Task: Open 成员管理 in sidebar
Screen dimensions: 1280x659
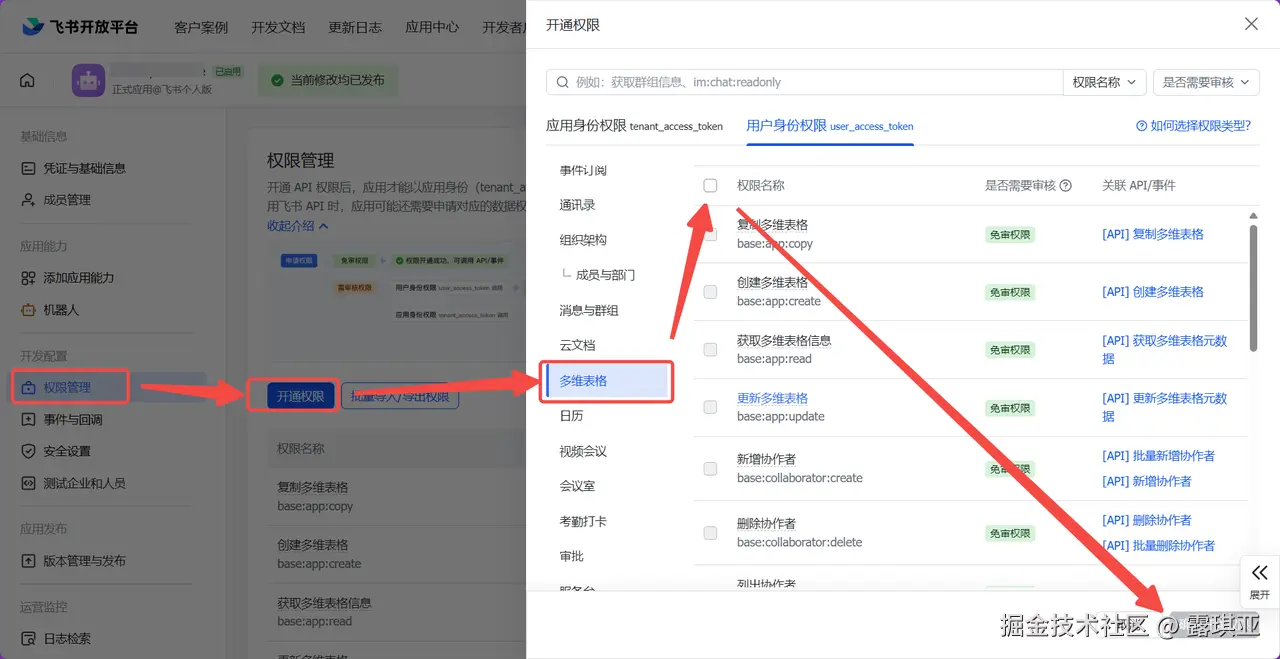Action: tap(67, 200)
